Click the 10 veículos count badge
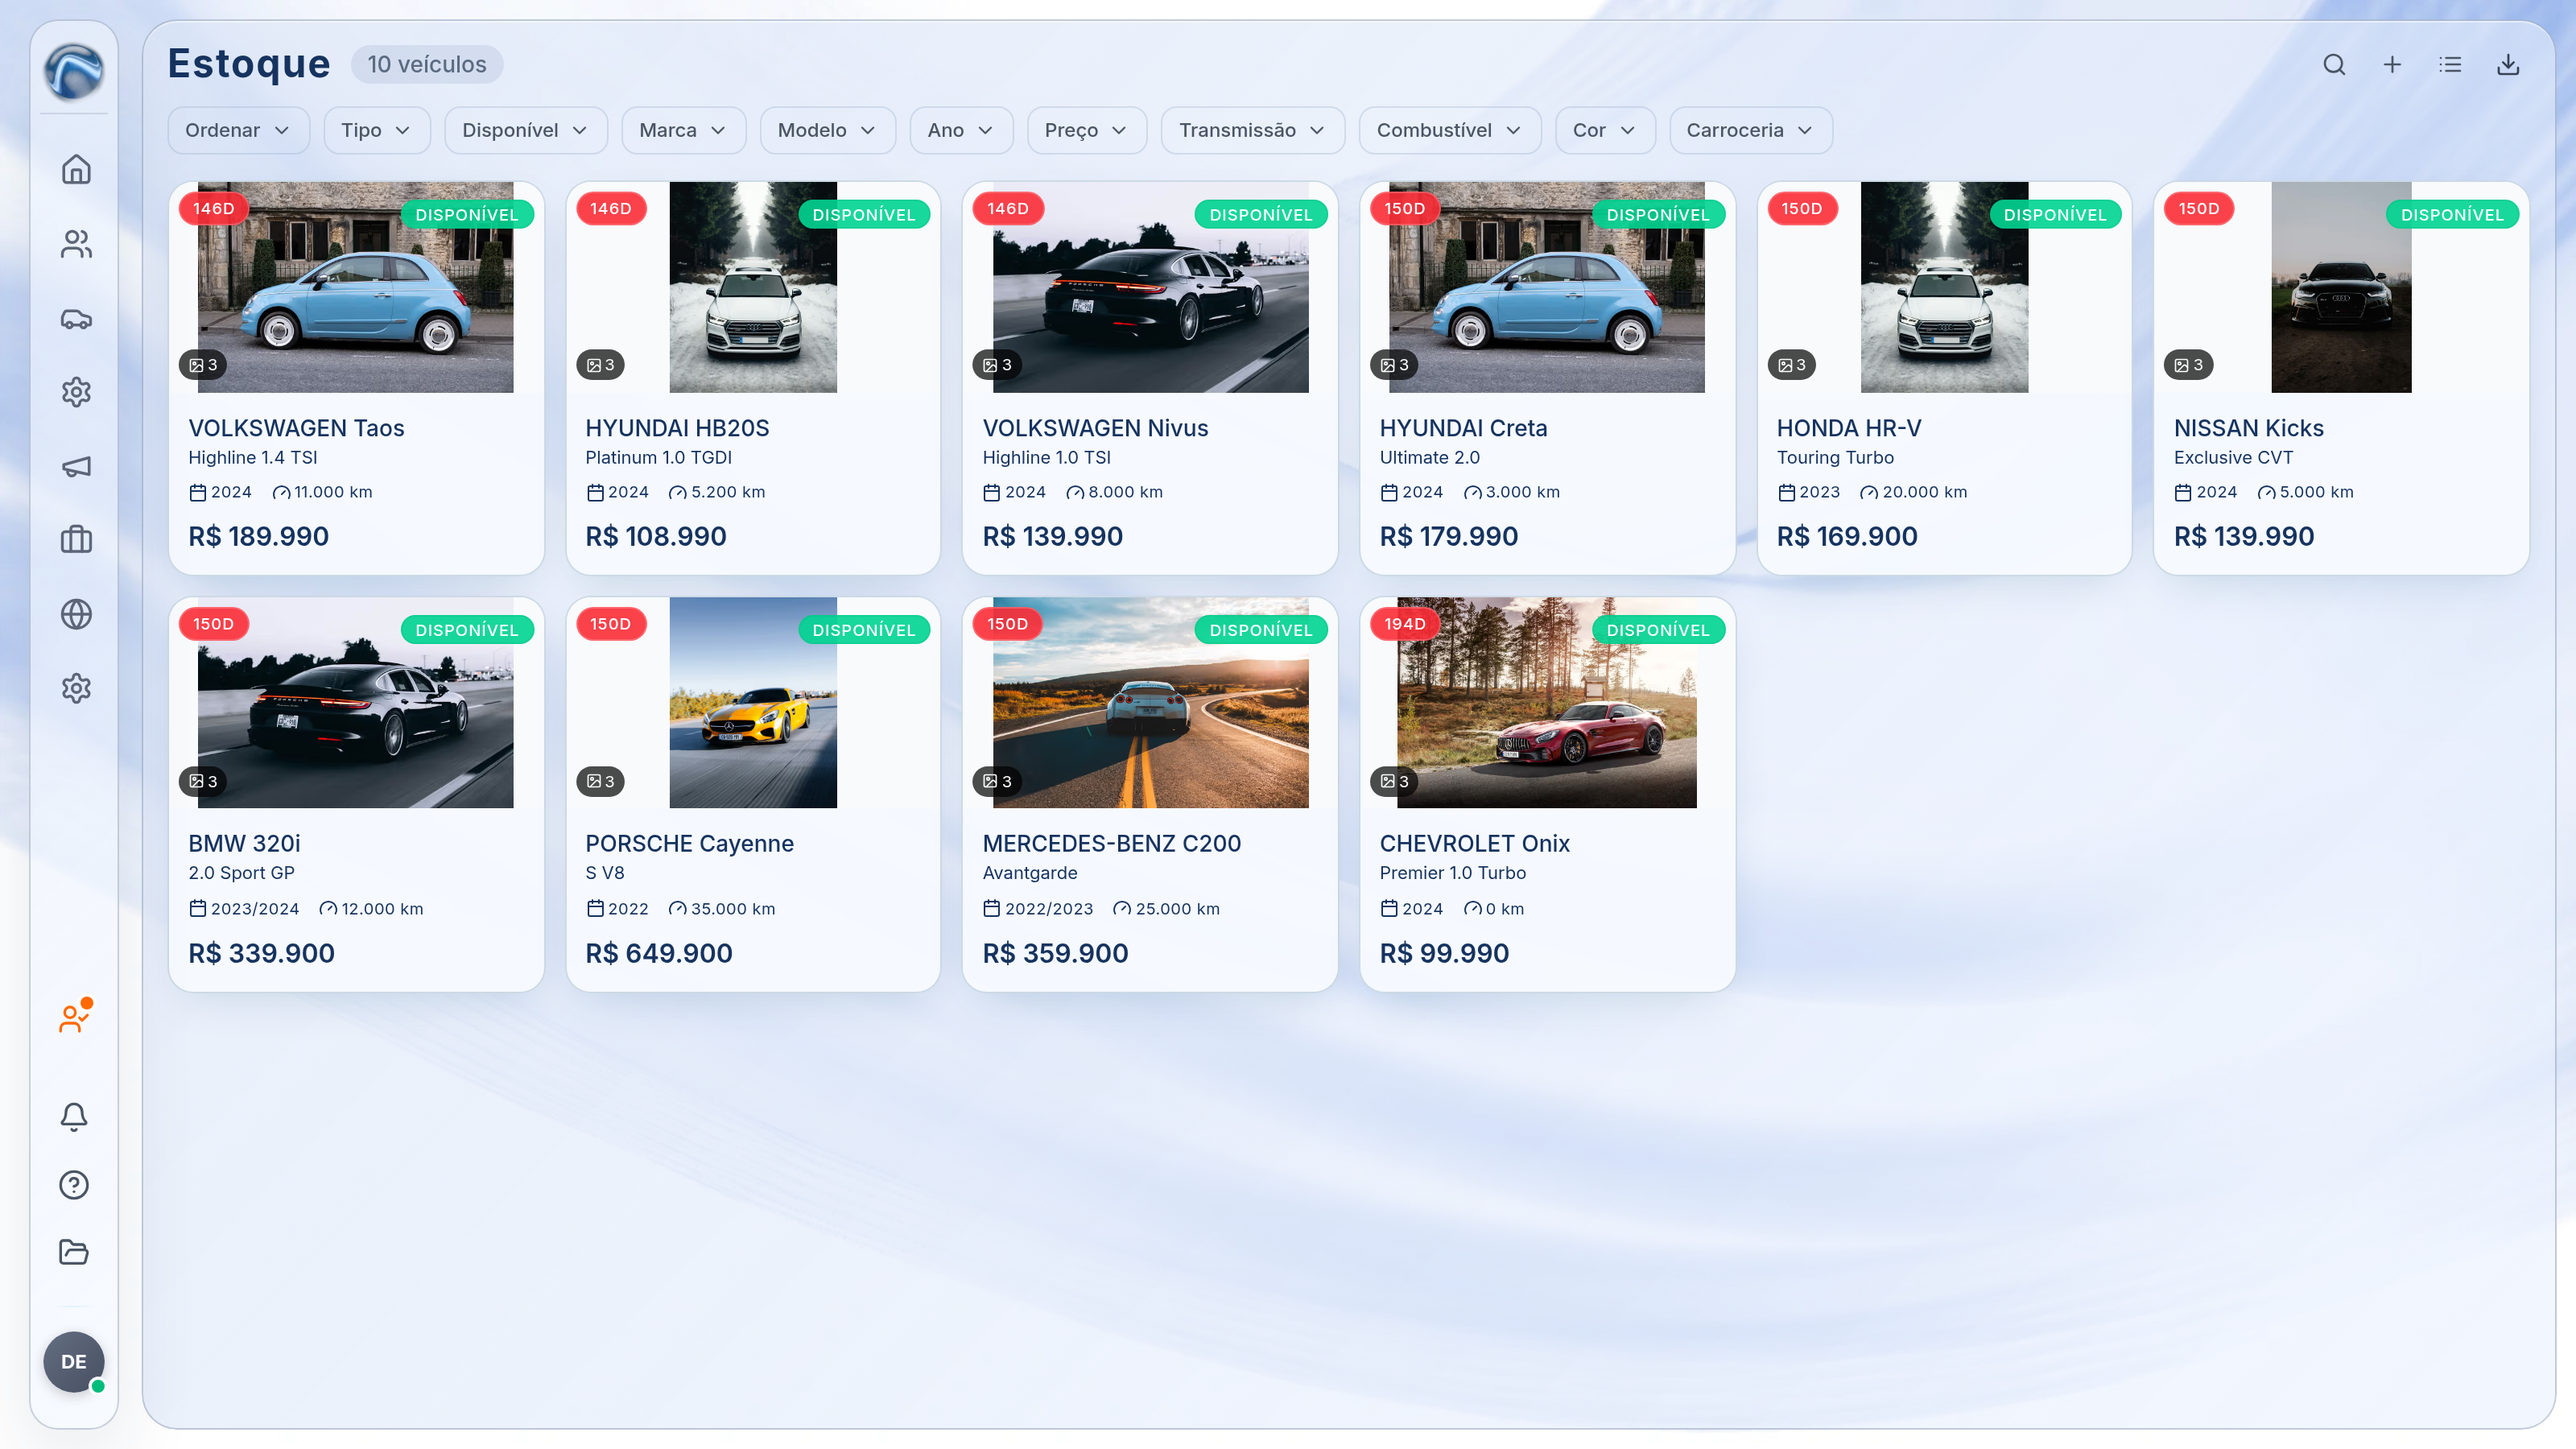The height and width of the screenshot is (1449, 2576). click(x=427, y=65)
